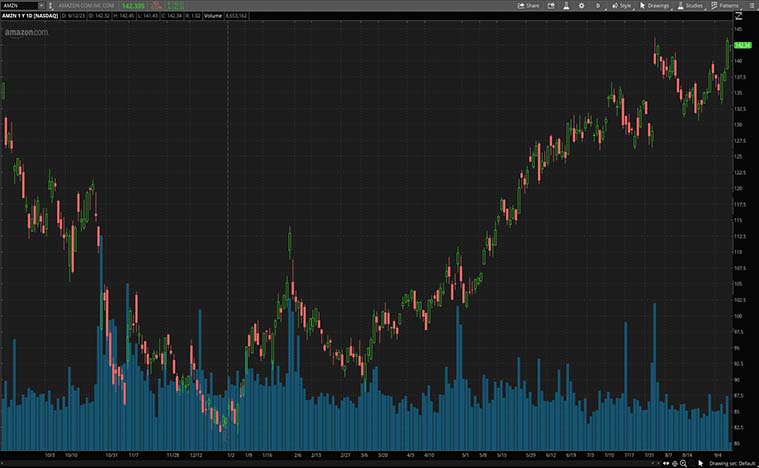Screen dimensions: 759x468
Task: Click the Volume study label in header
Action: (213, 16)
